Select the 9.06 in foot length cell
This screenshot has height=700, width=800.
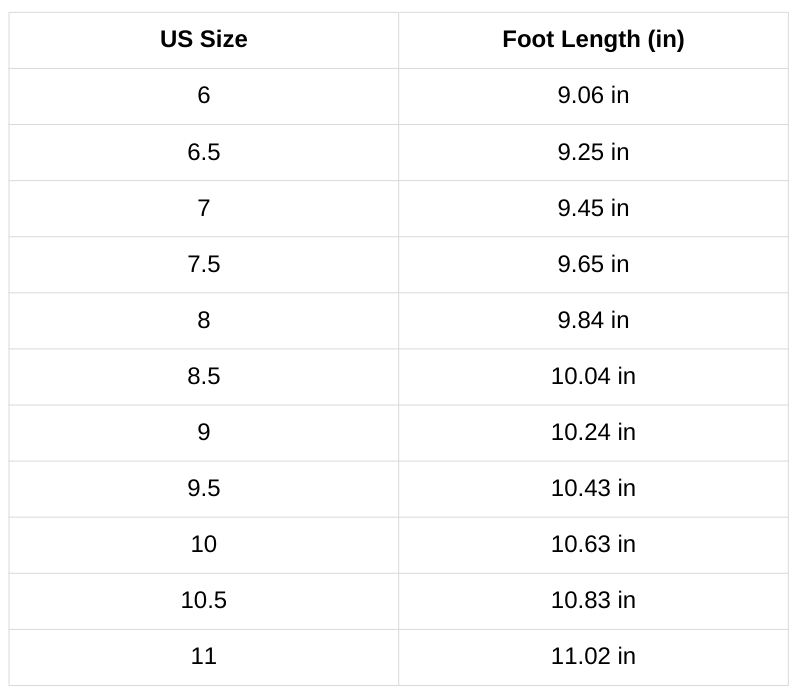pos(593,96)
